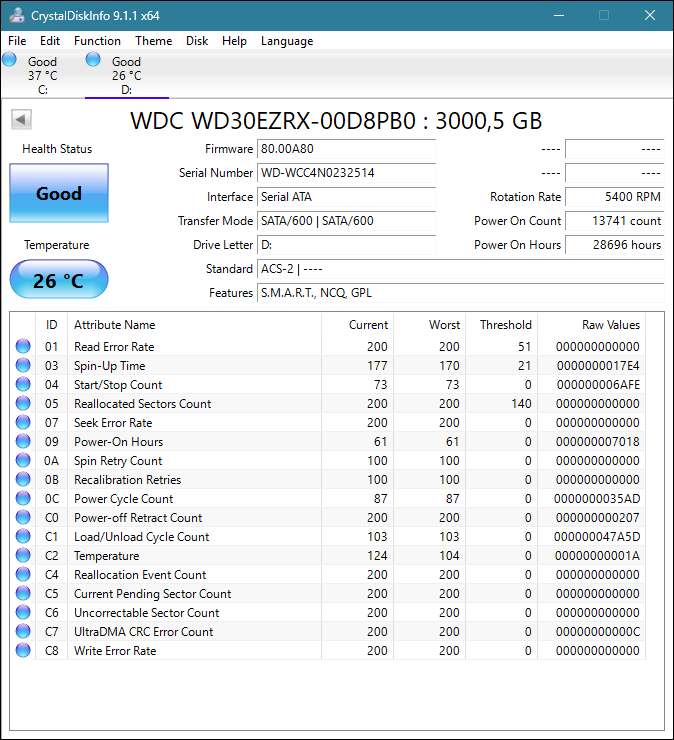The height and width of the screenshot is (740, 674).
Task: Select the Load/Unload Cycle Count attribute name
Action: tap(142, 537)
